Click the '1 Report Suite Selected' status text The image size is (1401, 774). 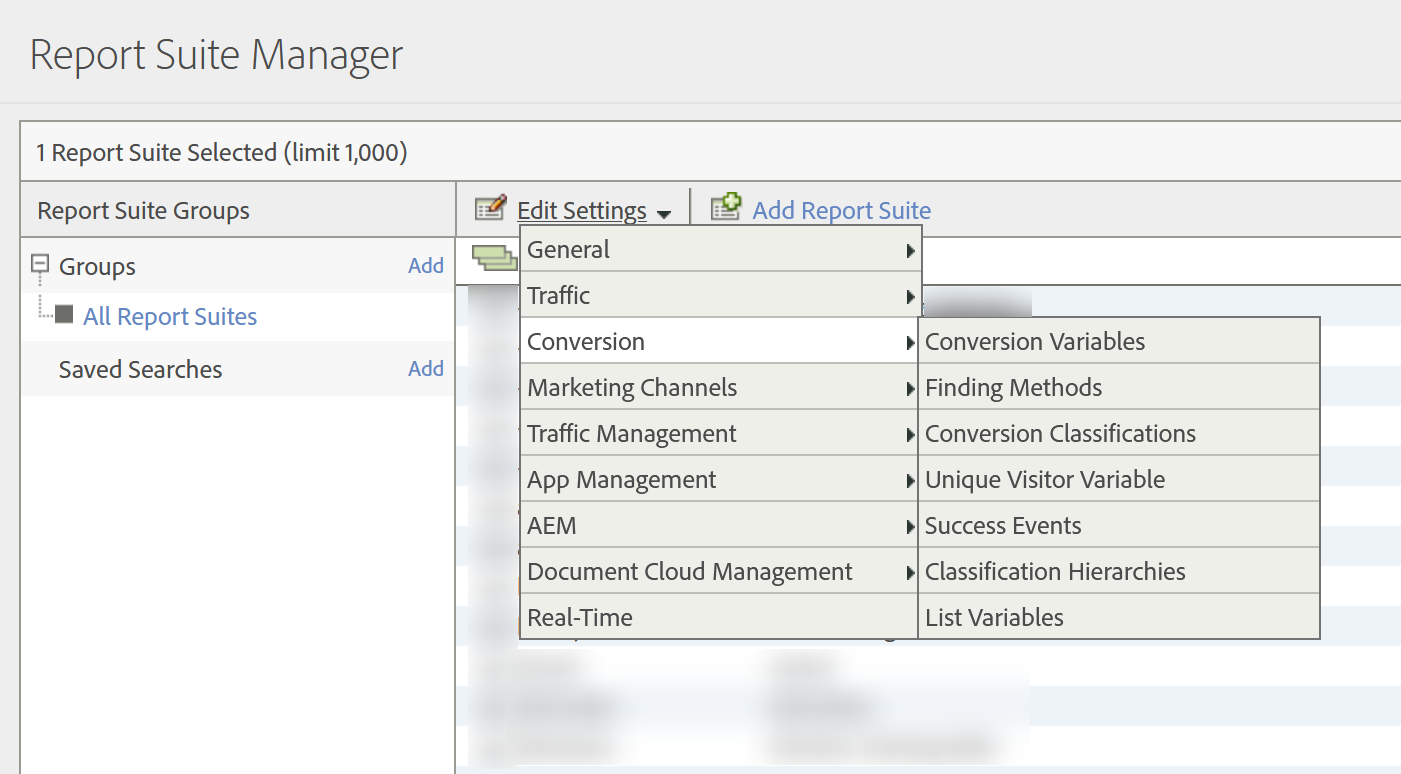point(222,153)
